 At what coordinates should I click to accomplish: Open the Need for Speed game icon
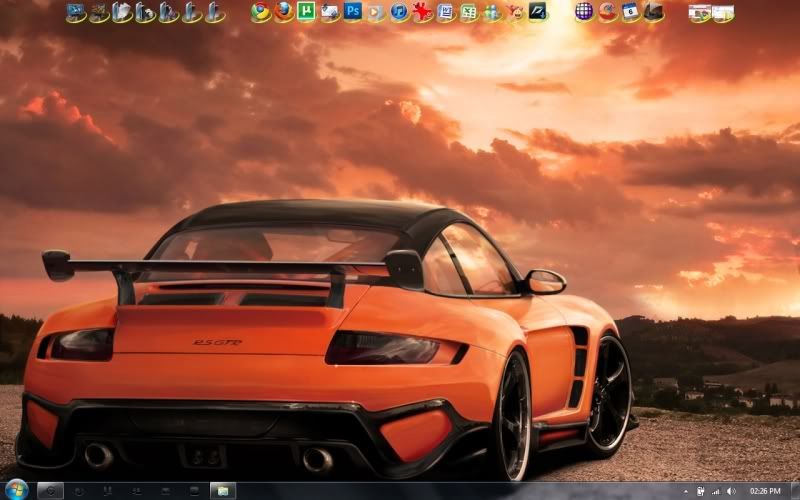point(538,12)
